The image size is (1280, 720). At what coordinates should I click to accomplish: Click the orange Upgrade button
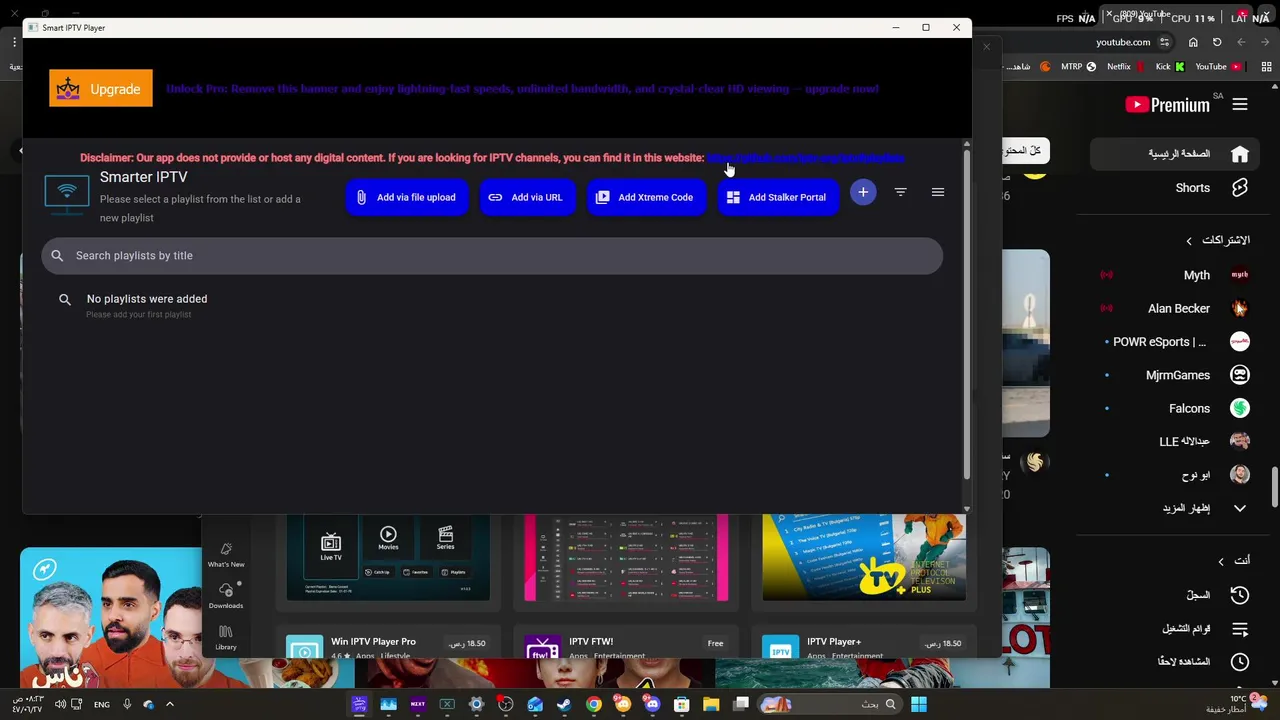101,88
